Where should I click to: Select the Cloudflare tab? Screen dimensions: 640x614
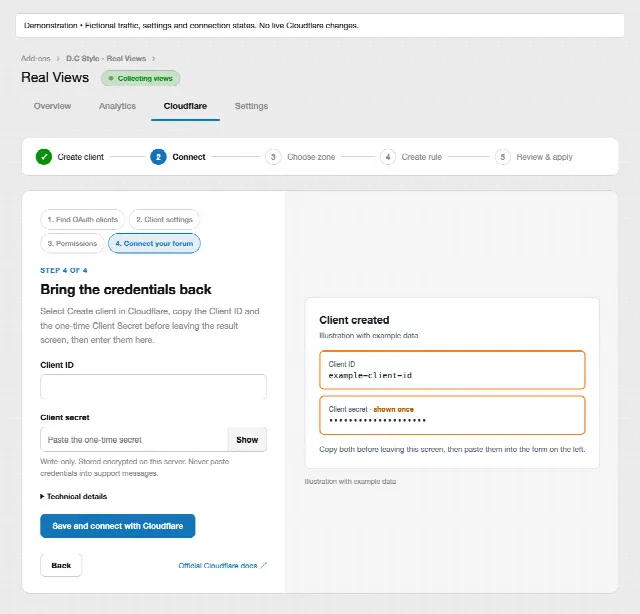(x=185, y=106)
